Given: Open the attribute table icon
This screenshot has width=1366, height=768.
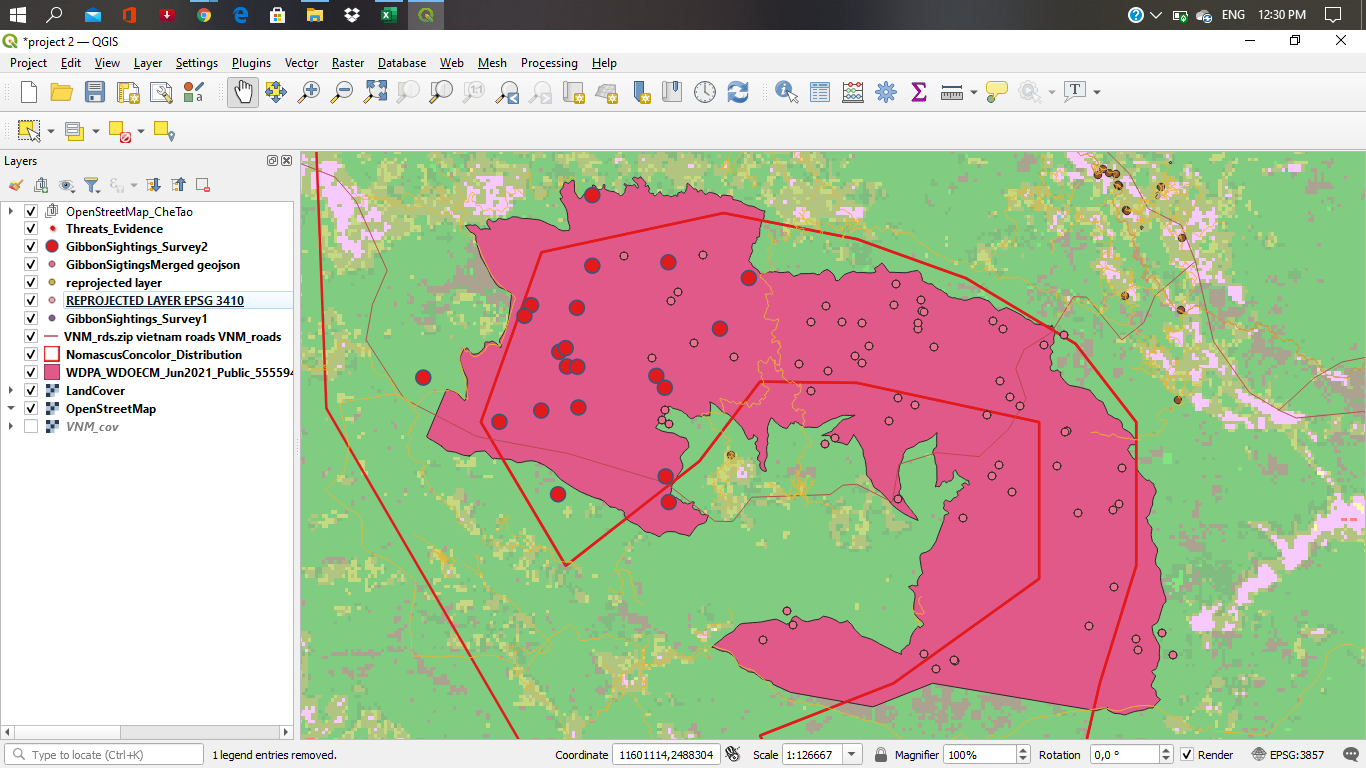Looking at the screenshot, I should (x=820, y=92).
